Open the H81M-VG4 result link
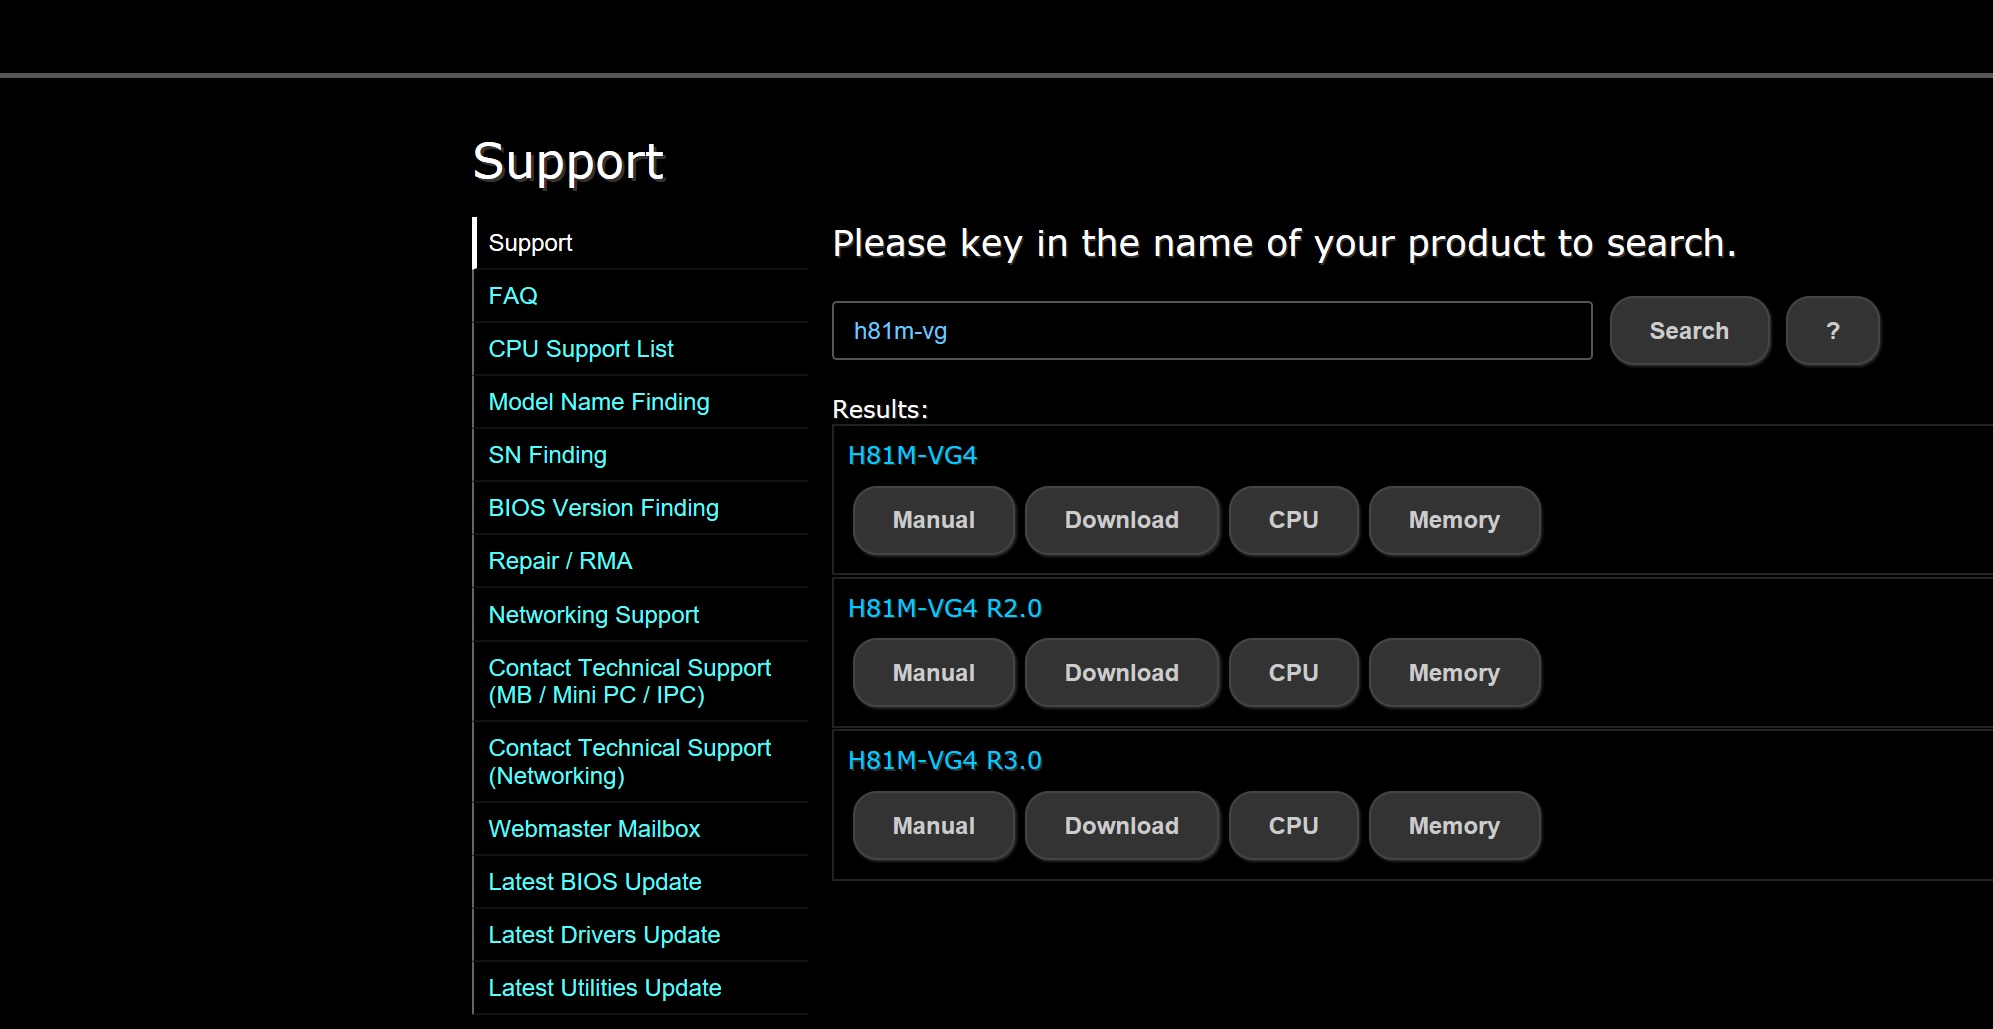 click(912, 456)
